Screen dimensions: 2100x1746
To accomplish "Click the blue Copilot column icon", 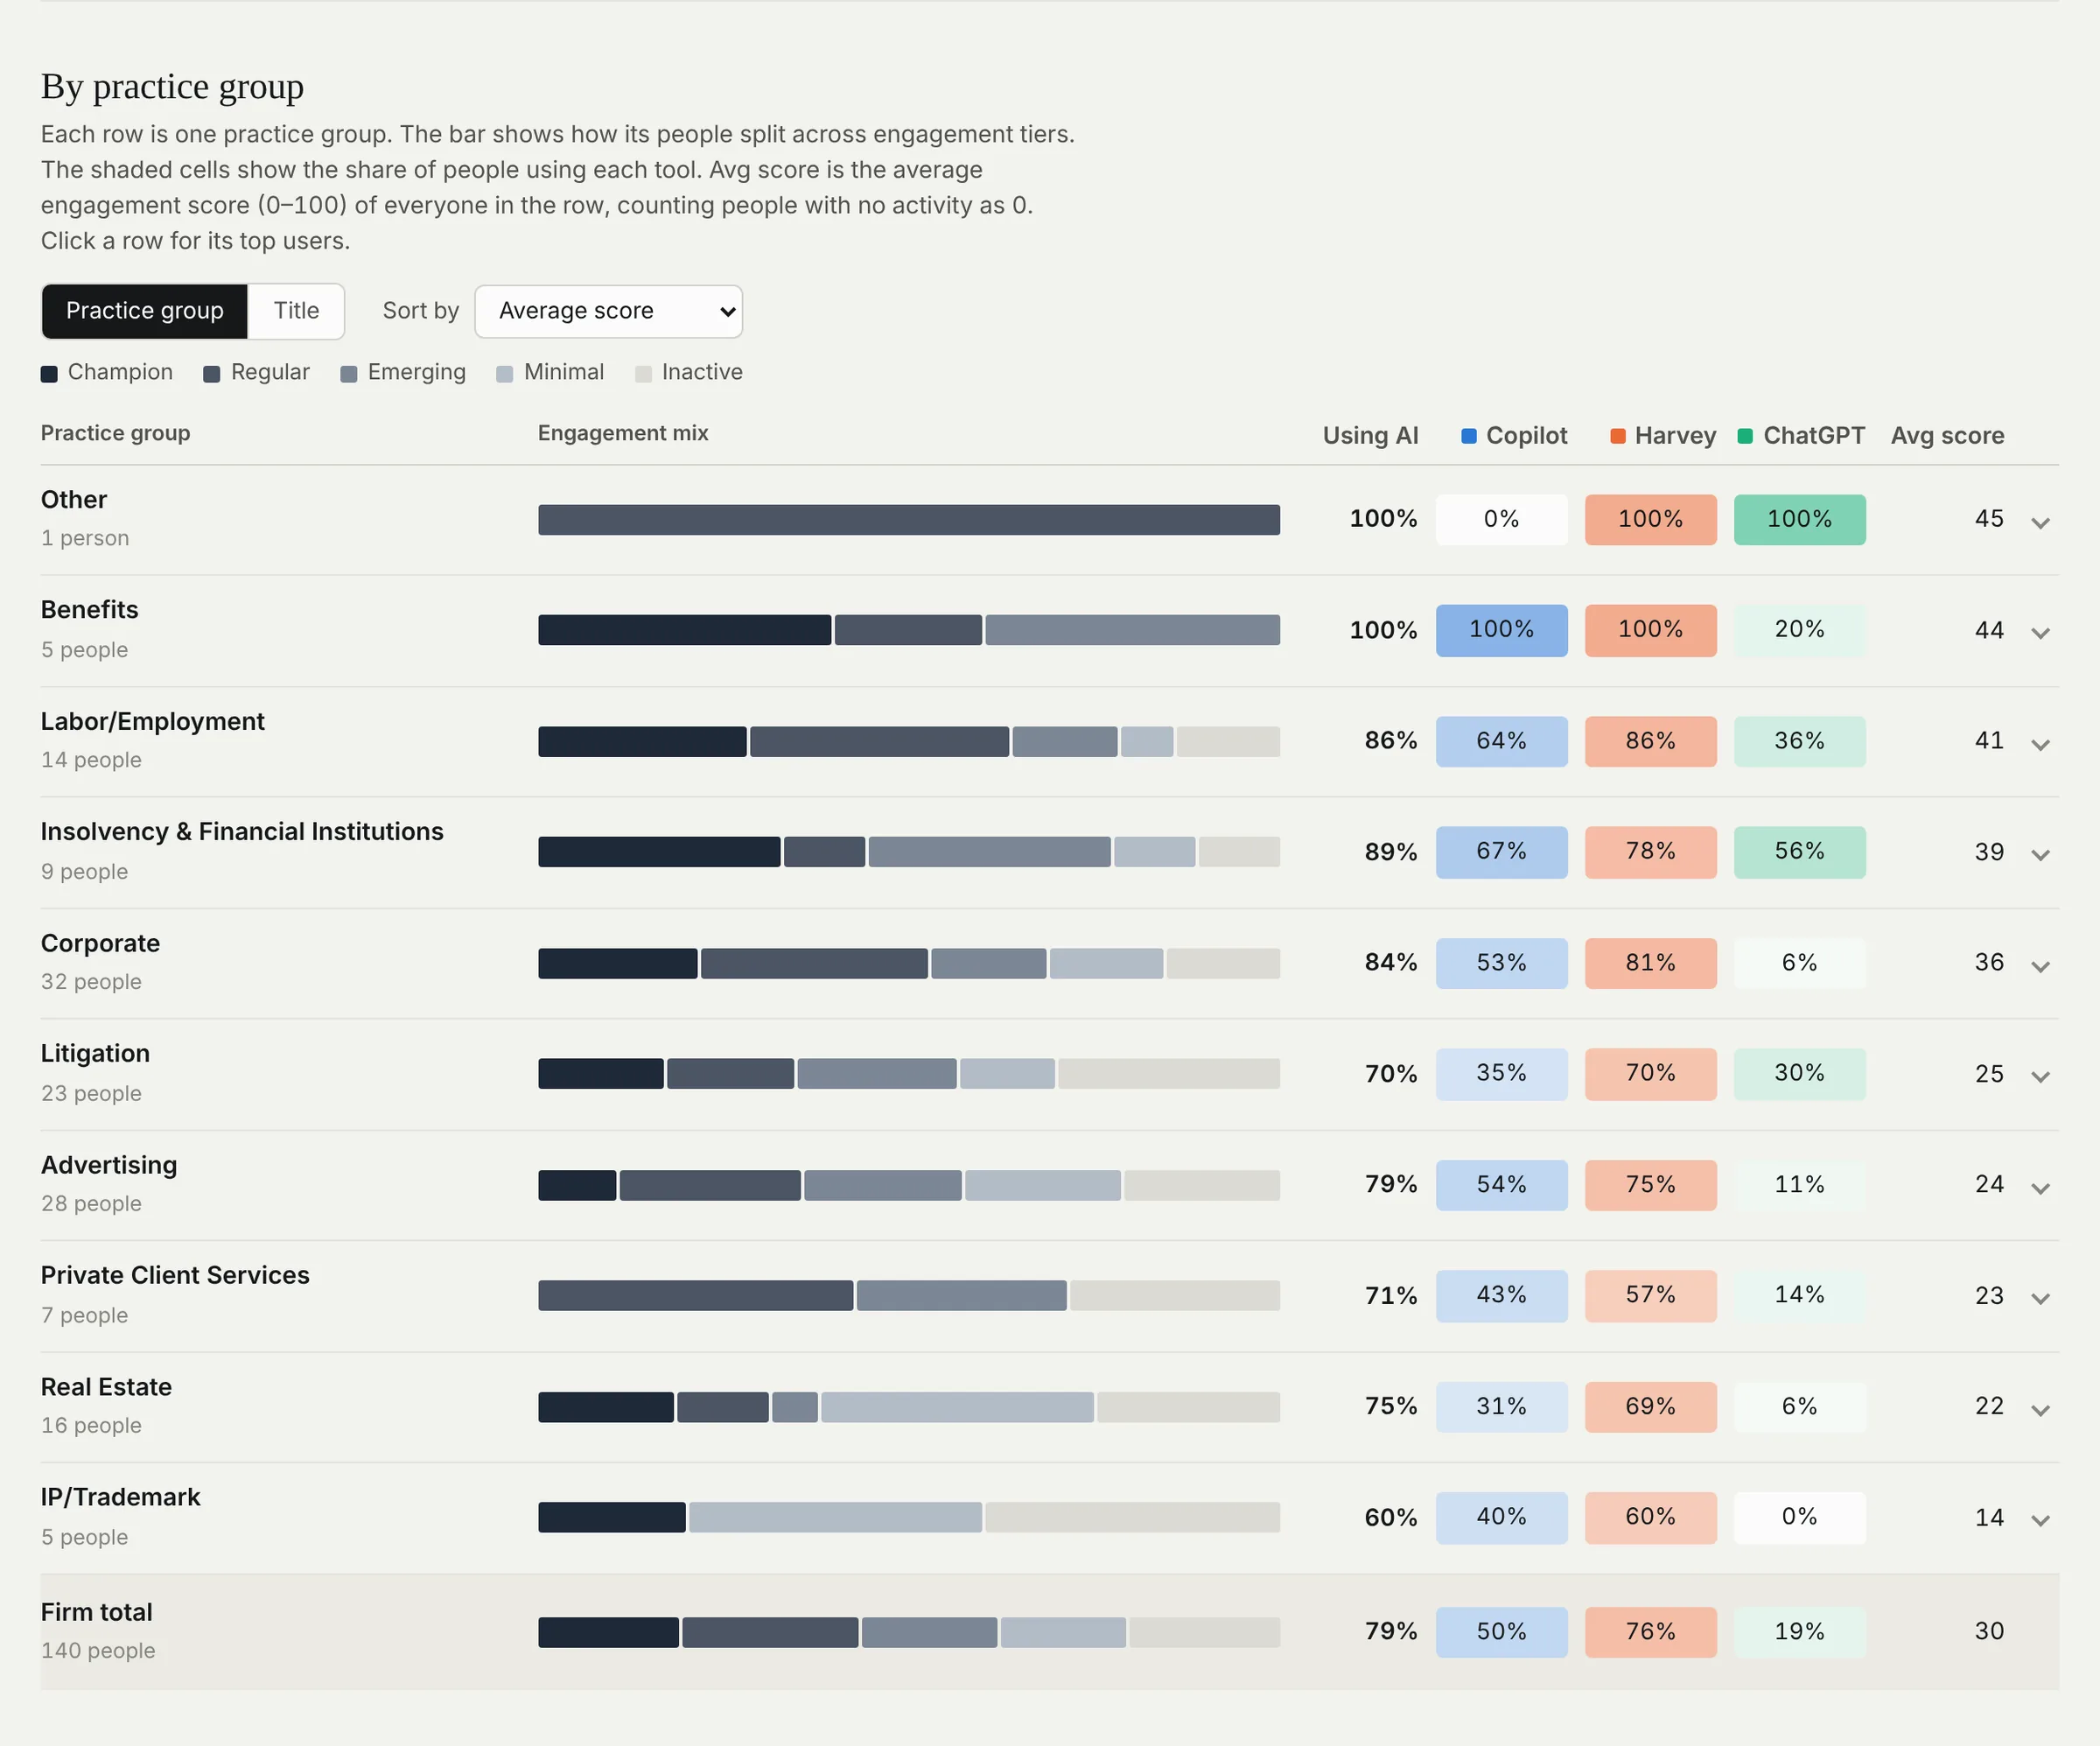I will [x=1469, y=436].
